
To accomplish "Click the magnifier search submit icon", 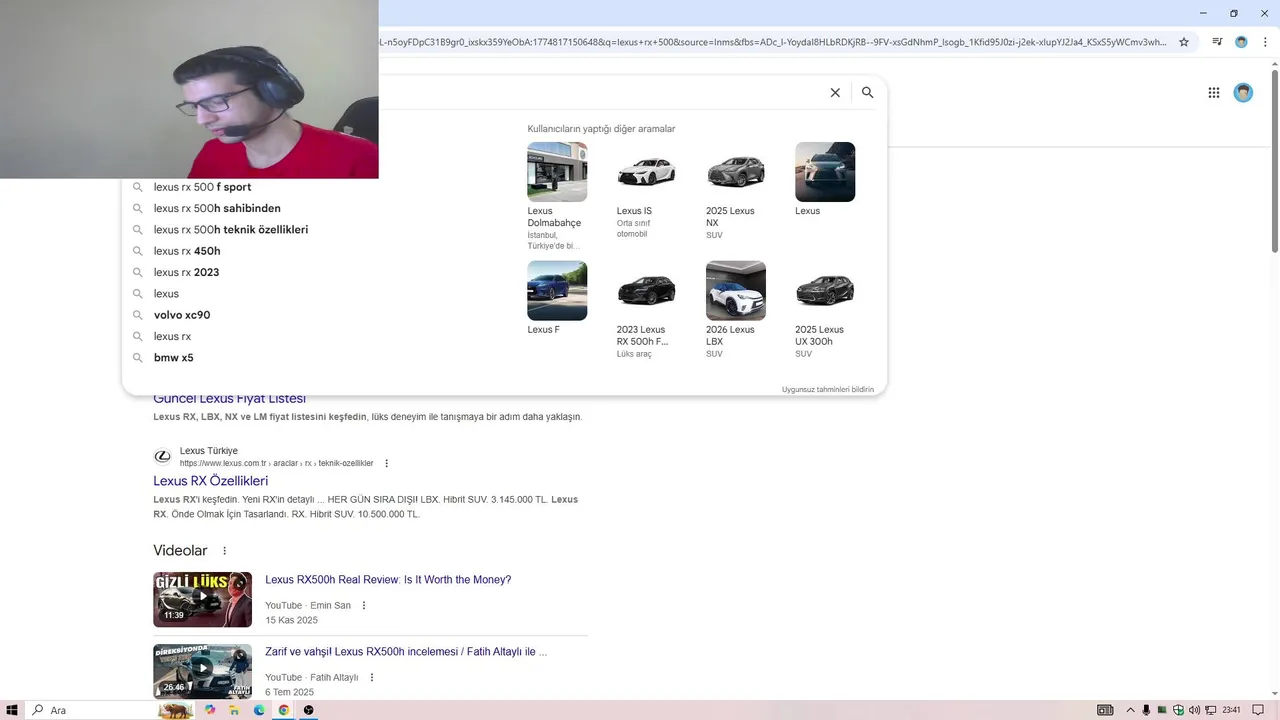I will tap(868, 93).
